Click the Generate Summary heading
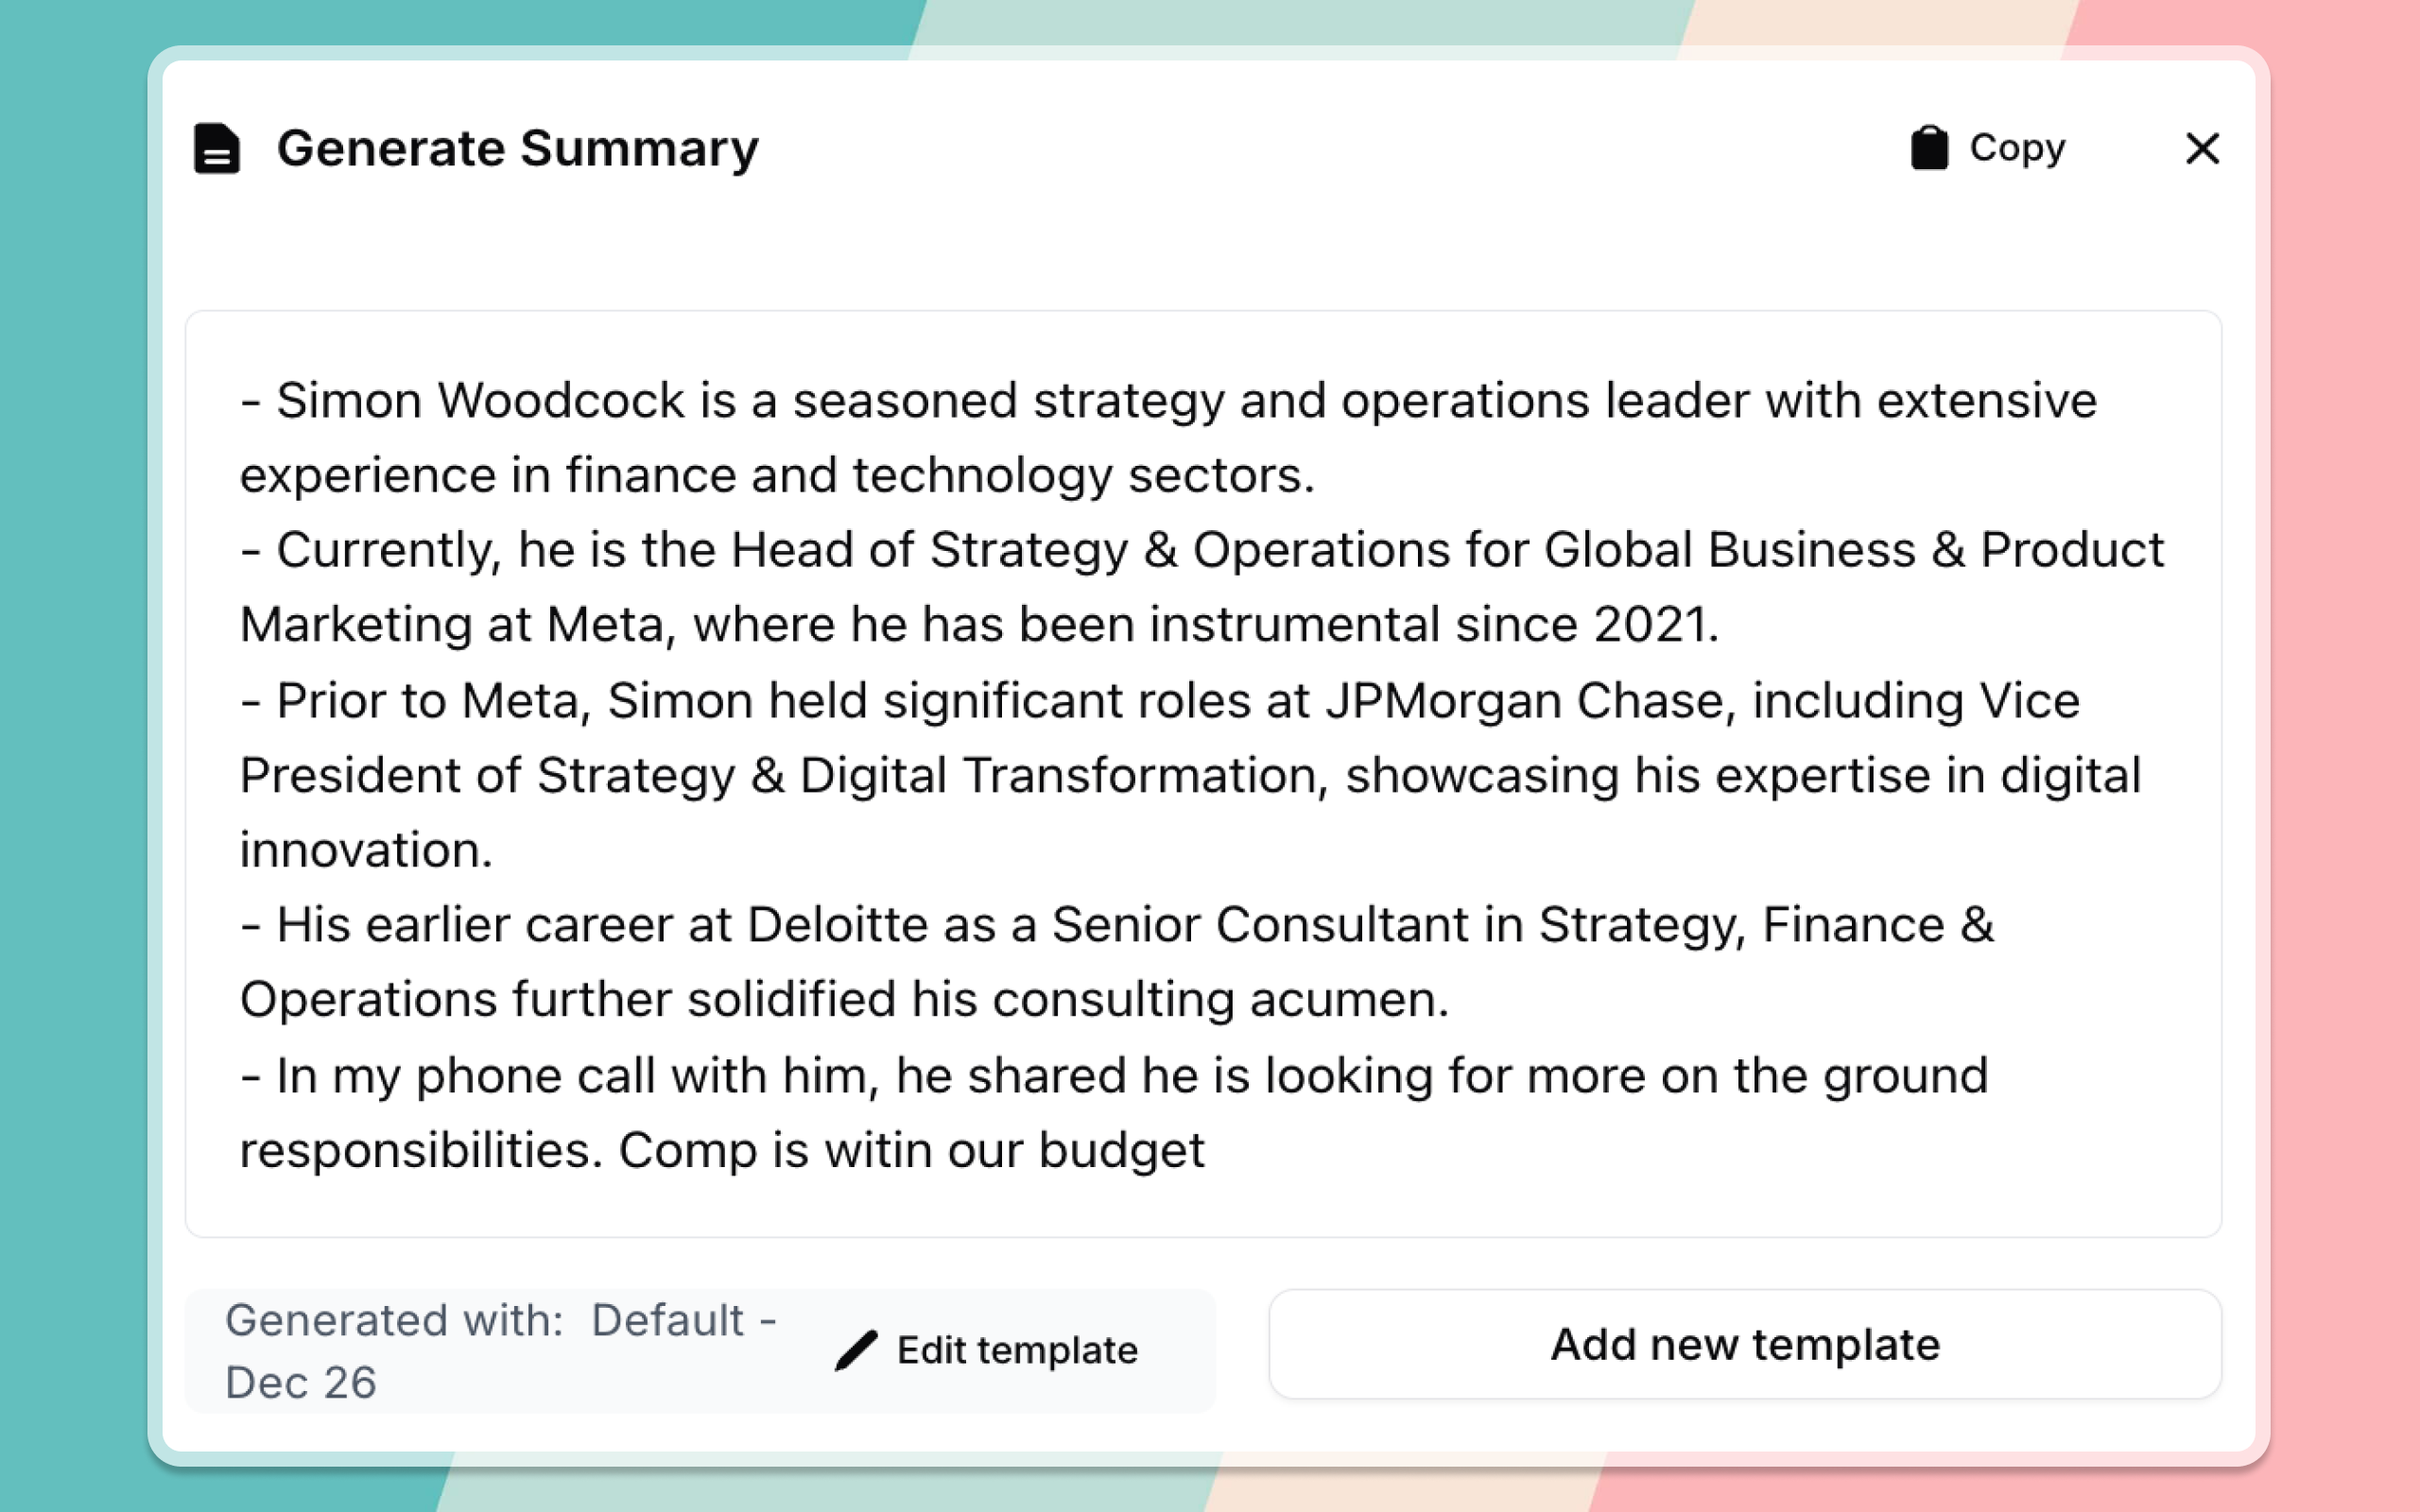This screenshot has height=1512, width=2420. (x=517, y=148)
